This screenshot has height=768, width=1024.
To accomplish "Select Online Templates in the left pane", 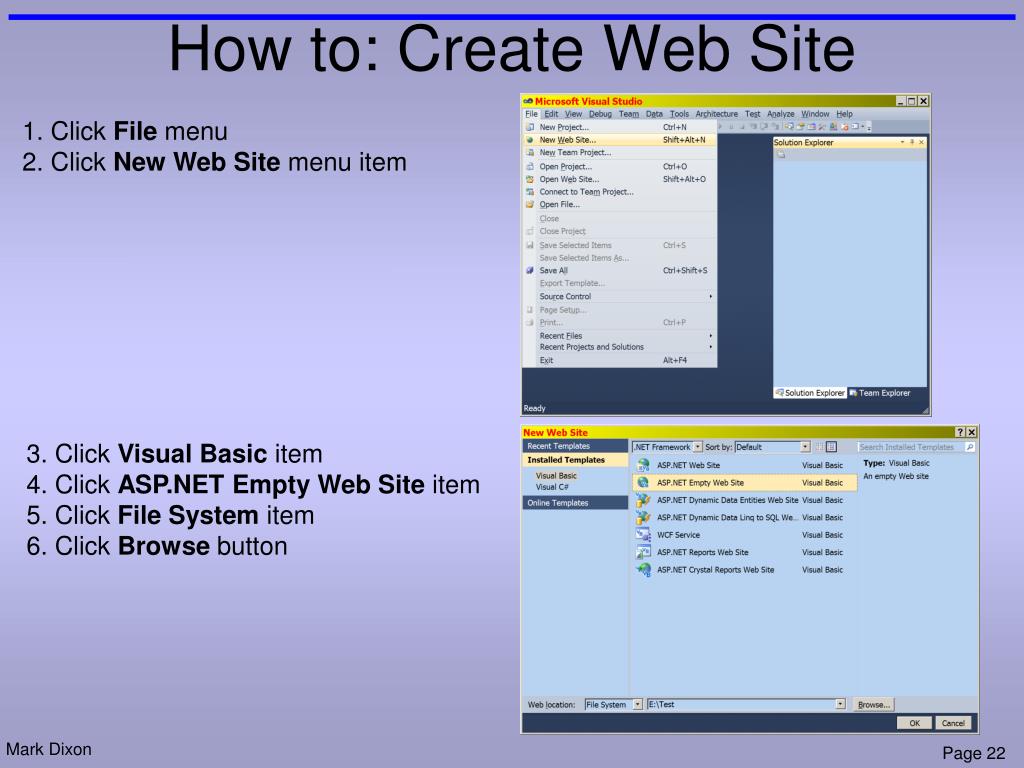I will pos(575,503).
